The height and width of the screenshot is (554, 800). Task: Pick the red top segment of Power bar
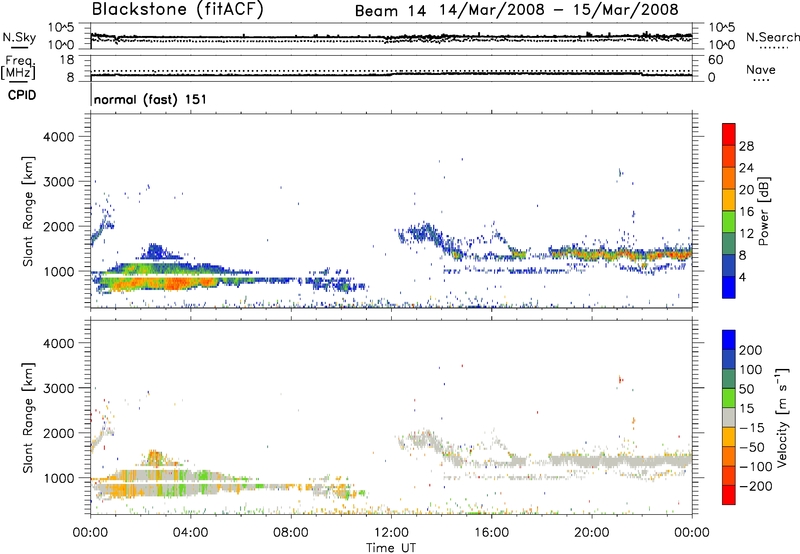(729, 134)
